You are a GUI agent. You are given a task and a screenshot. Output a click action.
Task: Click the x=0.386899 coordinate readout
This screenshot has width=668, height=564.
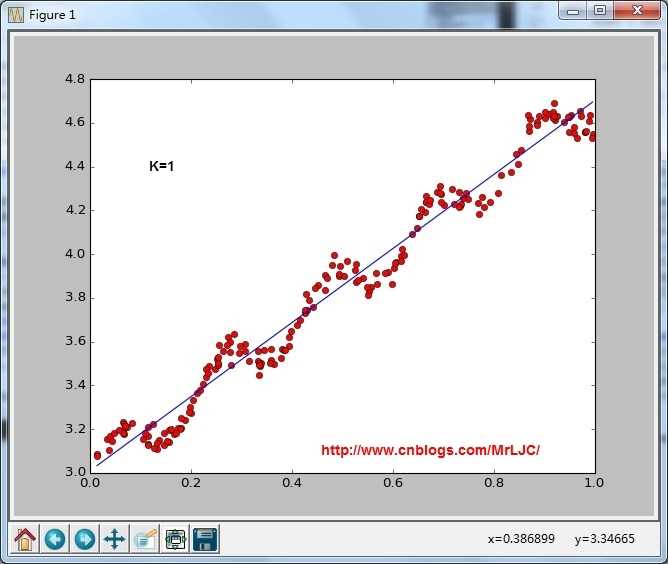(521, 539)
